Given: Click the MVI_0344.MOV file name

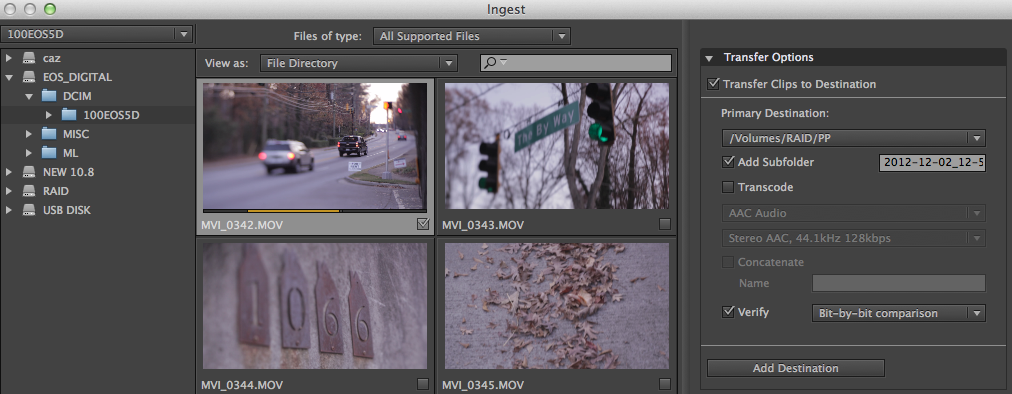Looking at the screenshot, I should pos(241,386).
